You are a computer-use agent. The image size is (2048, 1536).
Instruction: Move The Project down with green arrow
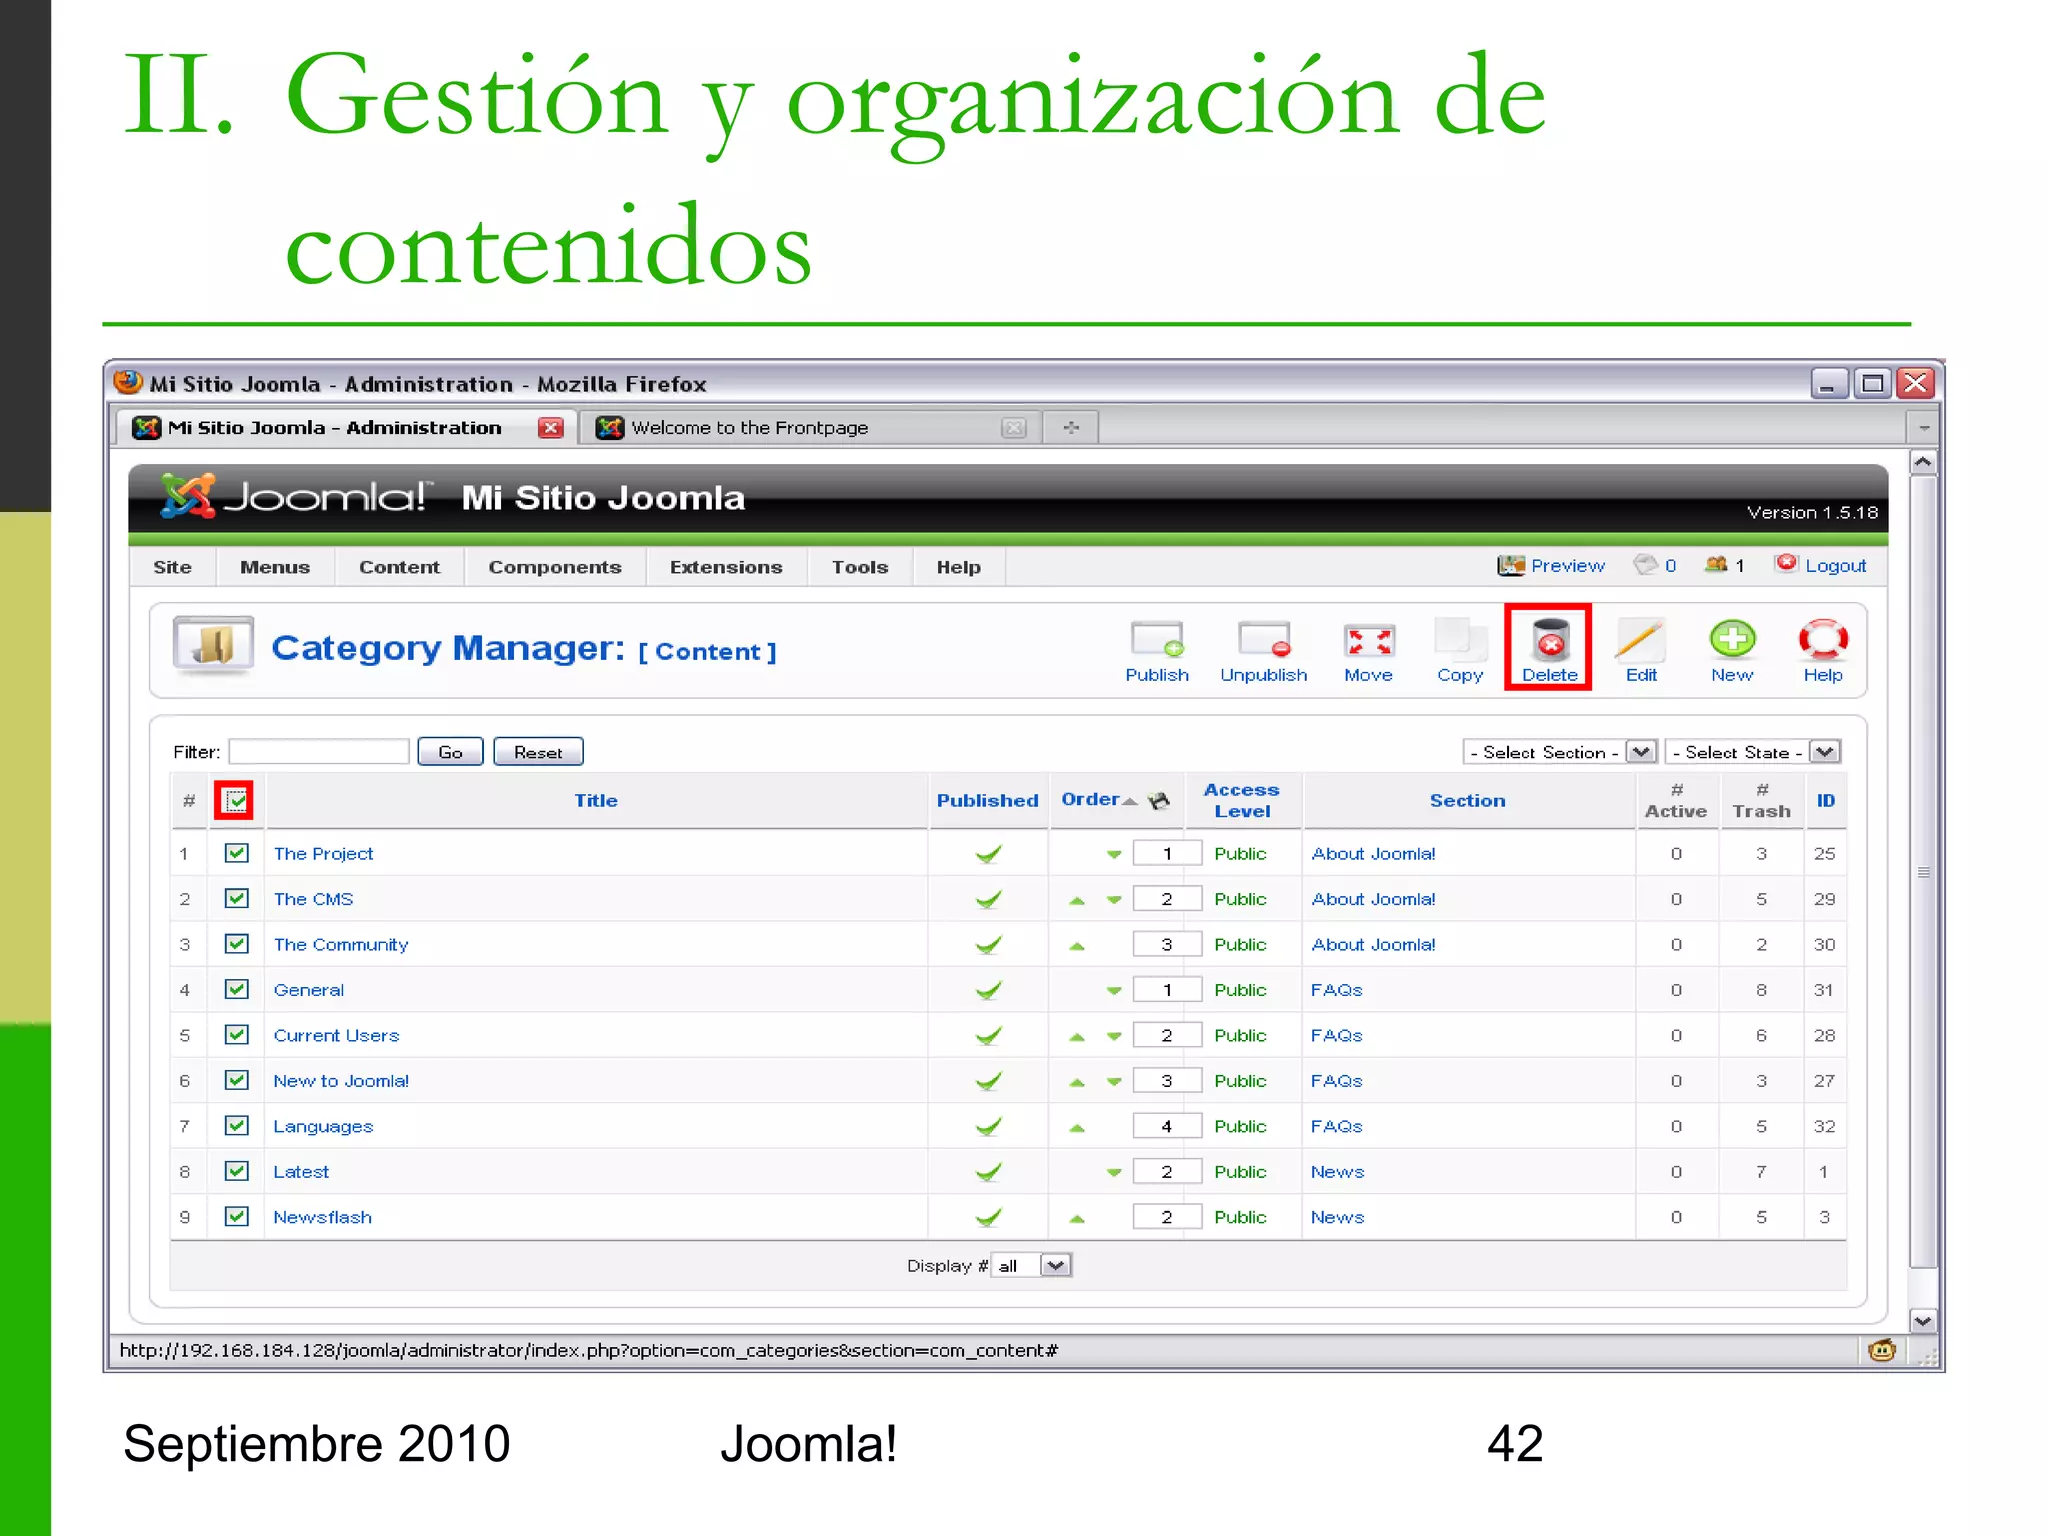pyautogui.click(x=1113, y=854)
